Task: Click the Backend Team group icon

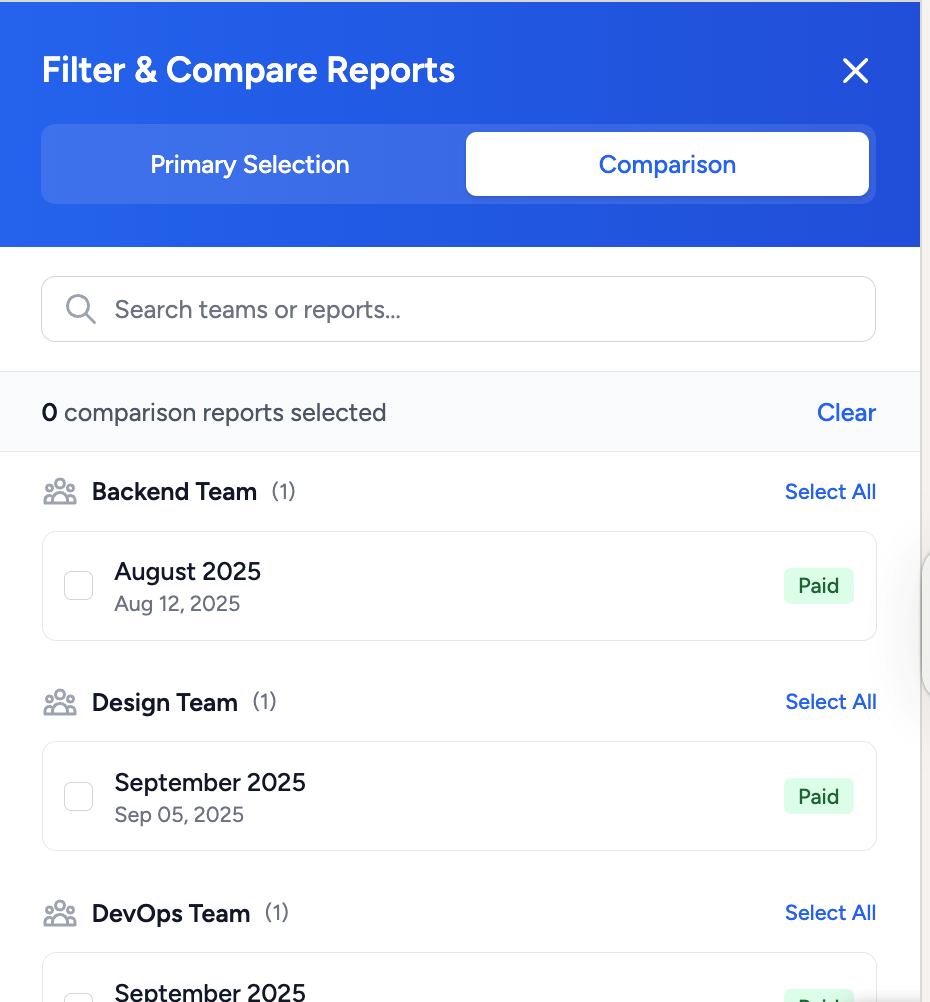Action: (60, 492)
